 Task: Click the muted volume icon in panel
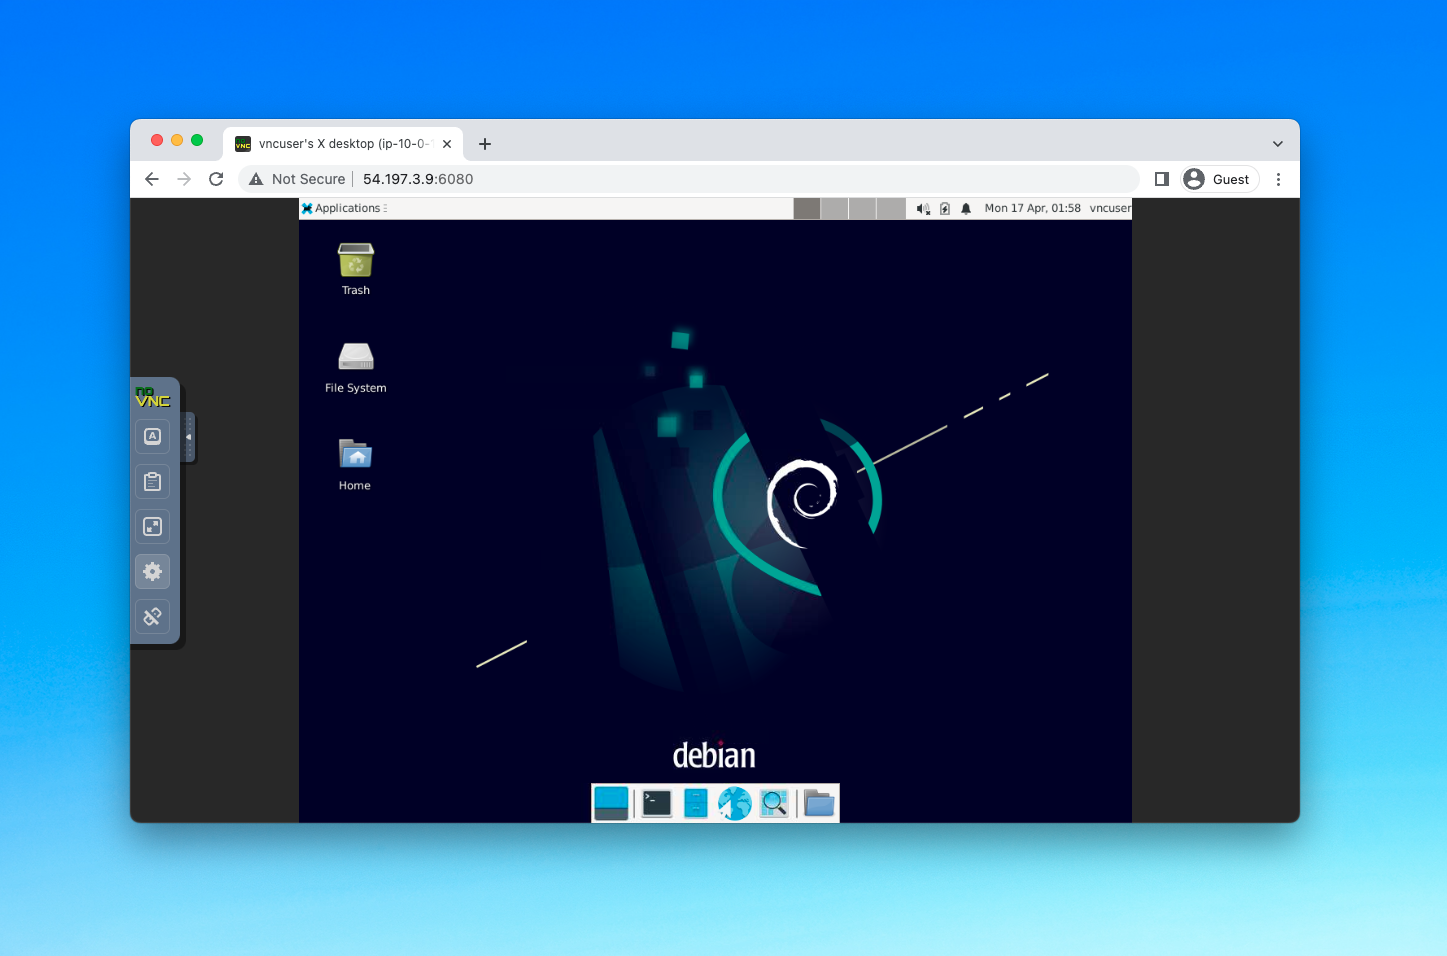coord(923,208)
